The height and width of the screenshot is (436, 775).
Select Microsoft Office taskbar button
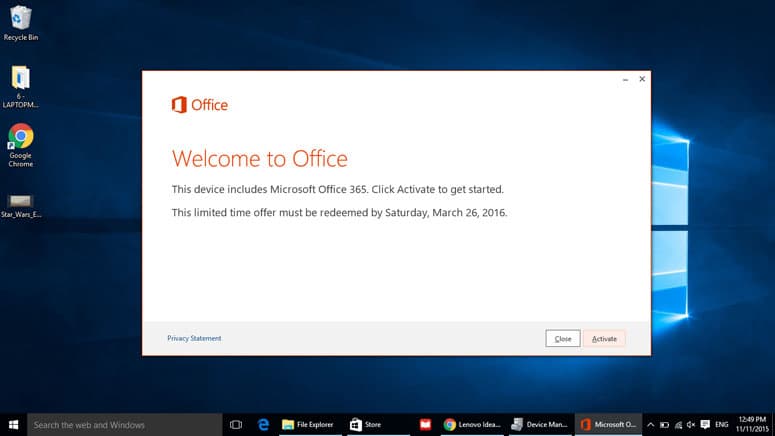[x=608, y=425]
